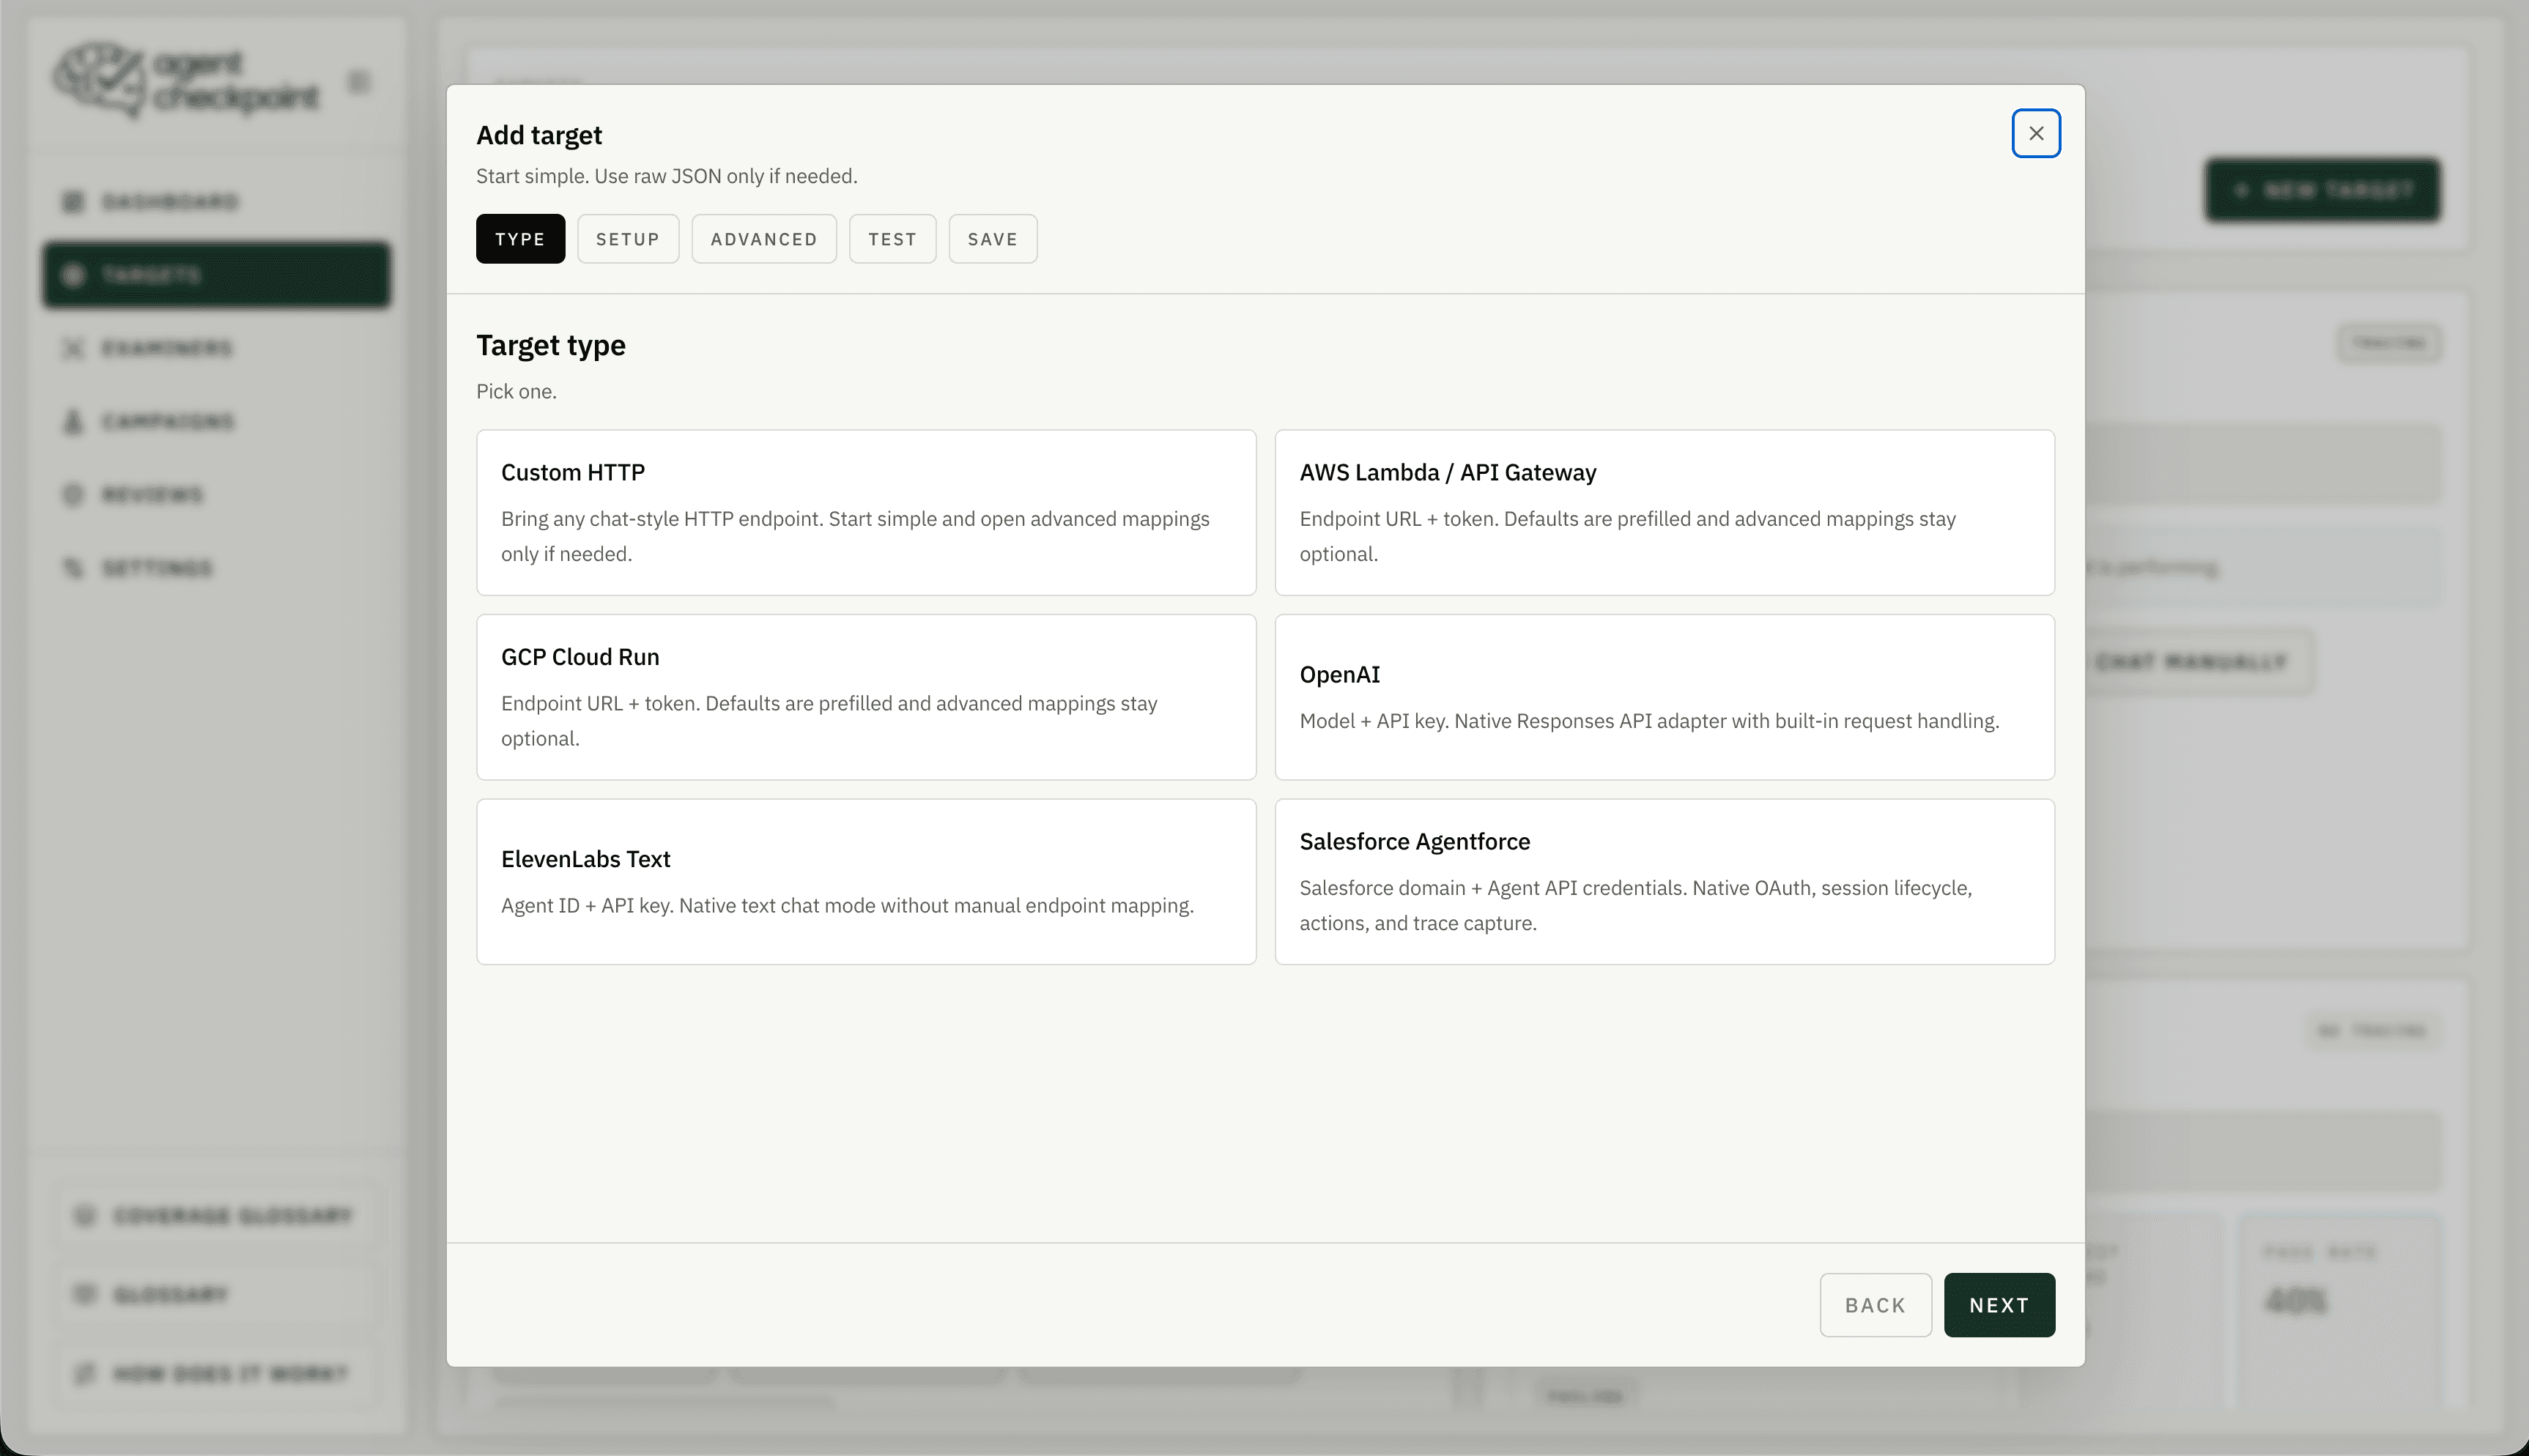Click the Examiners sidebar icon
The height and width of the screenshot is (1456, 2529).
point(73,348)
